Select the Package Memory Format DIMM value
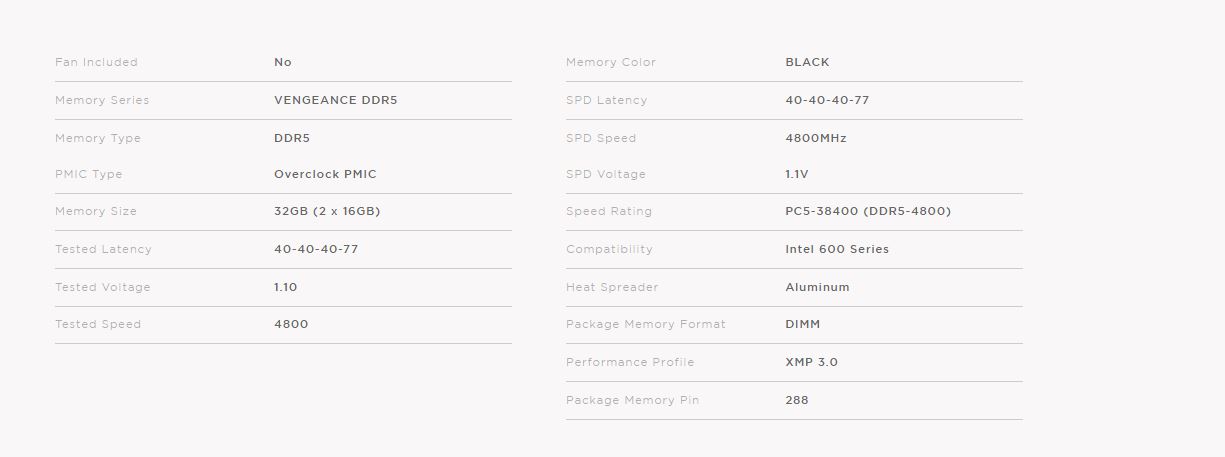The width and height of the screenshot is (1225, 457). click(803, 324)
